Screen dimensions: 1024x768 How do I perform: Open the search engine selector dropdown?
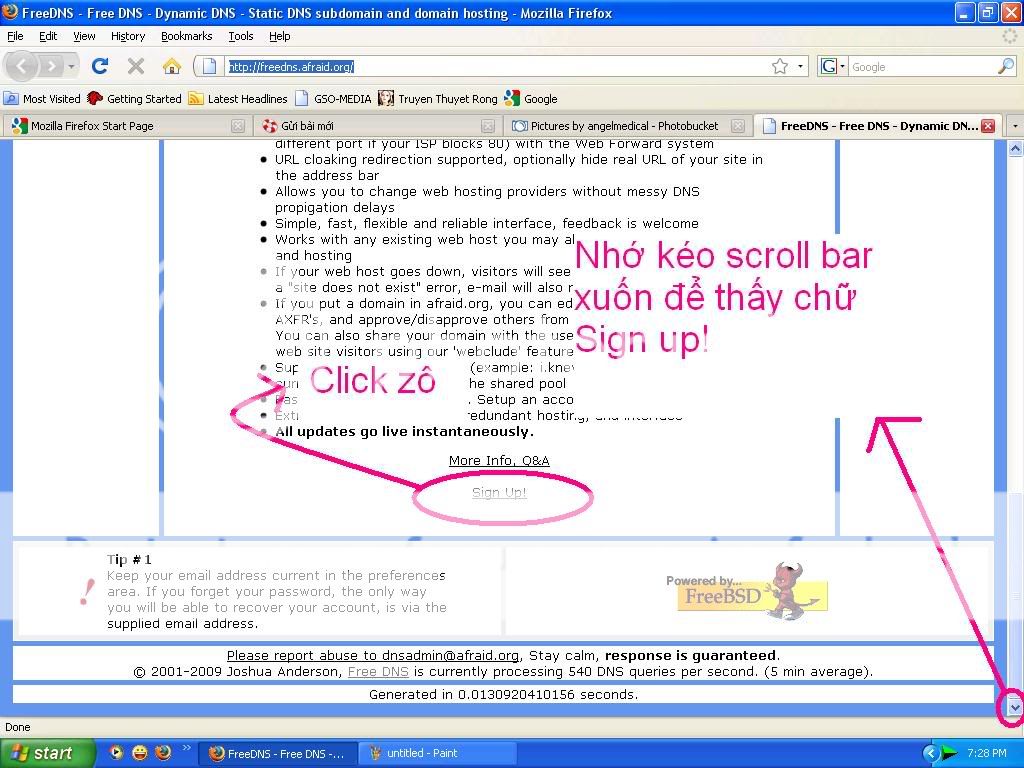833,66
